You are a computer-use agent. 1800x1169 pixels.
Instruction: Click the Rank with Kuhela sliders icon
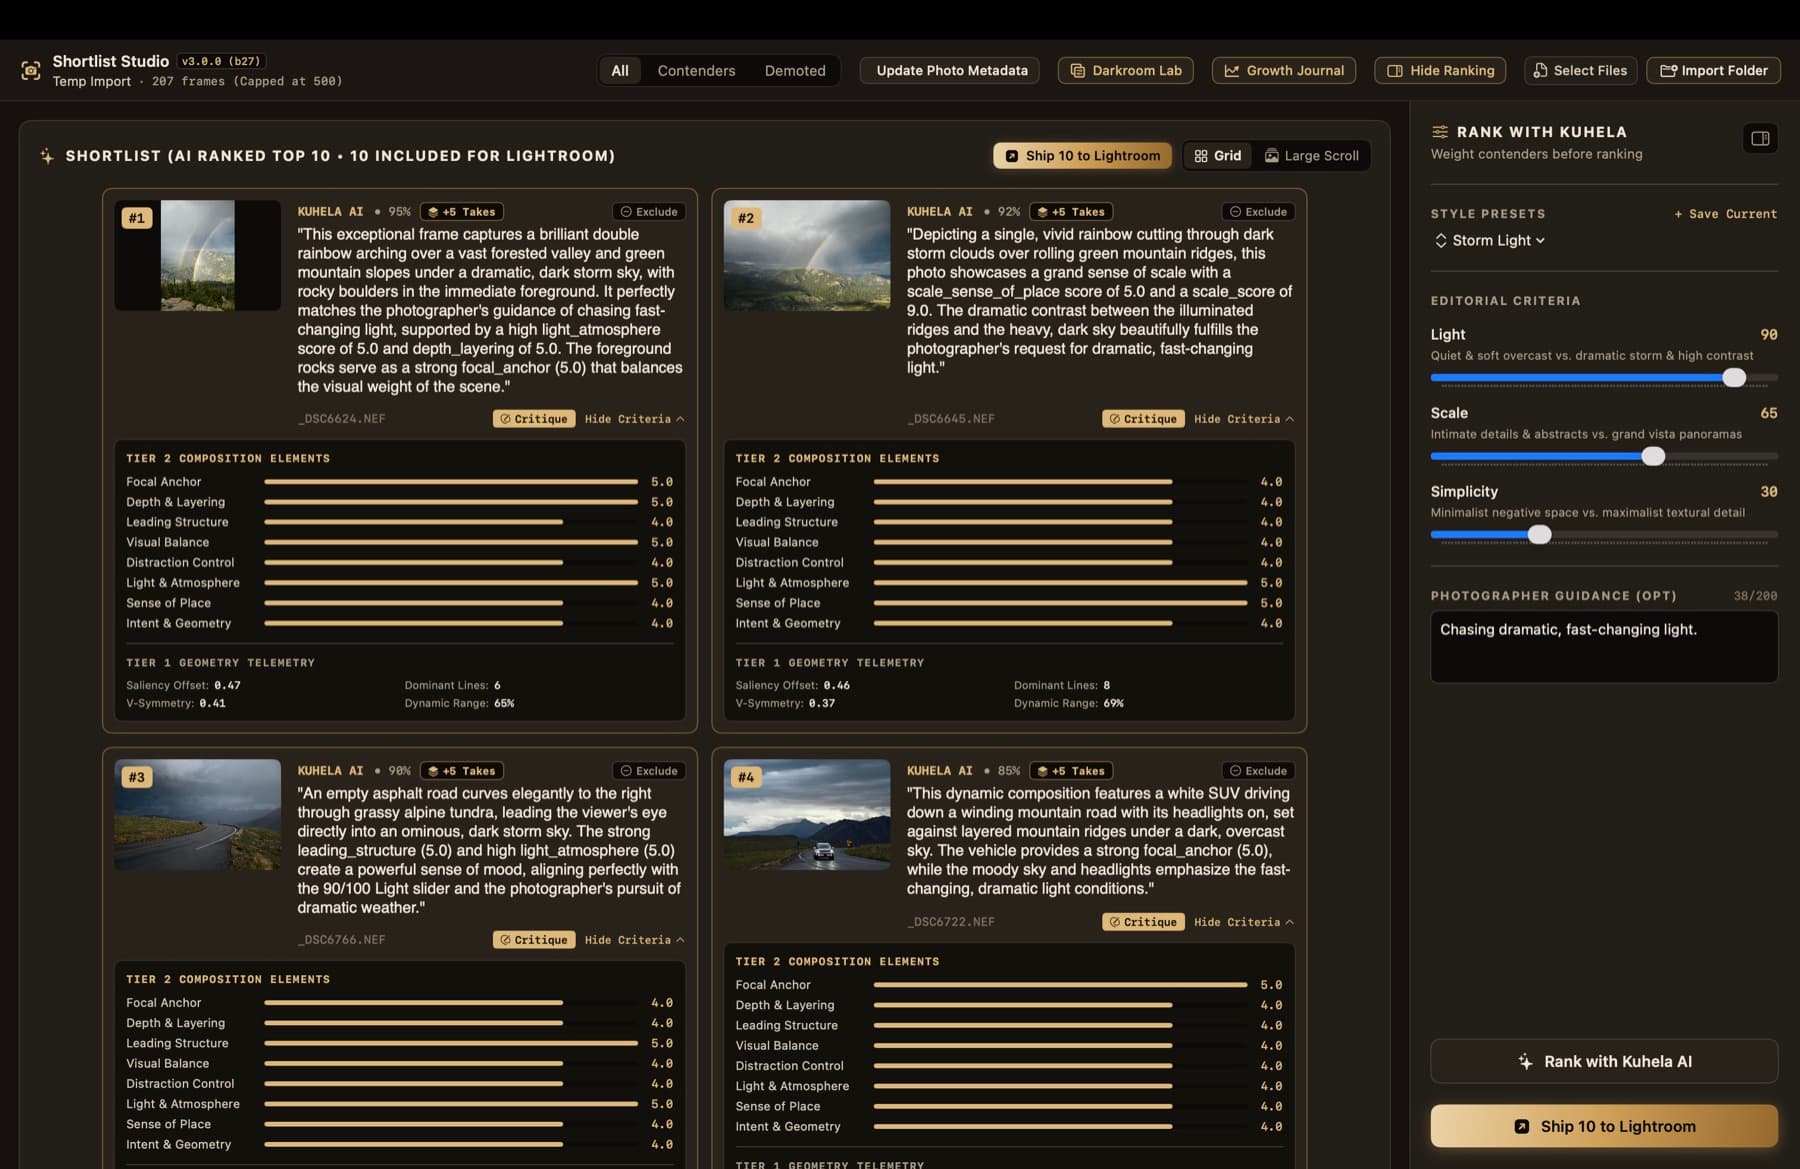[1439, 132]
